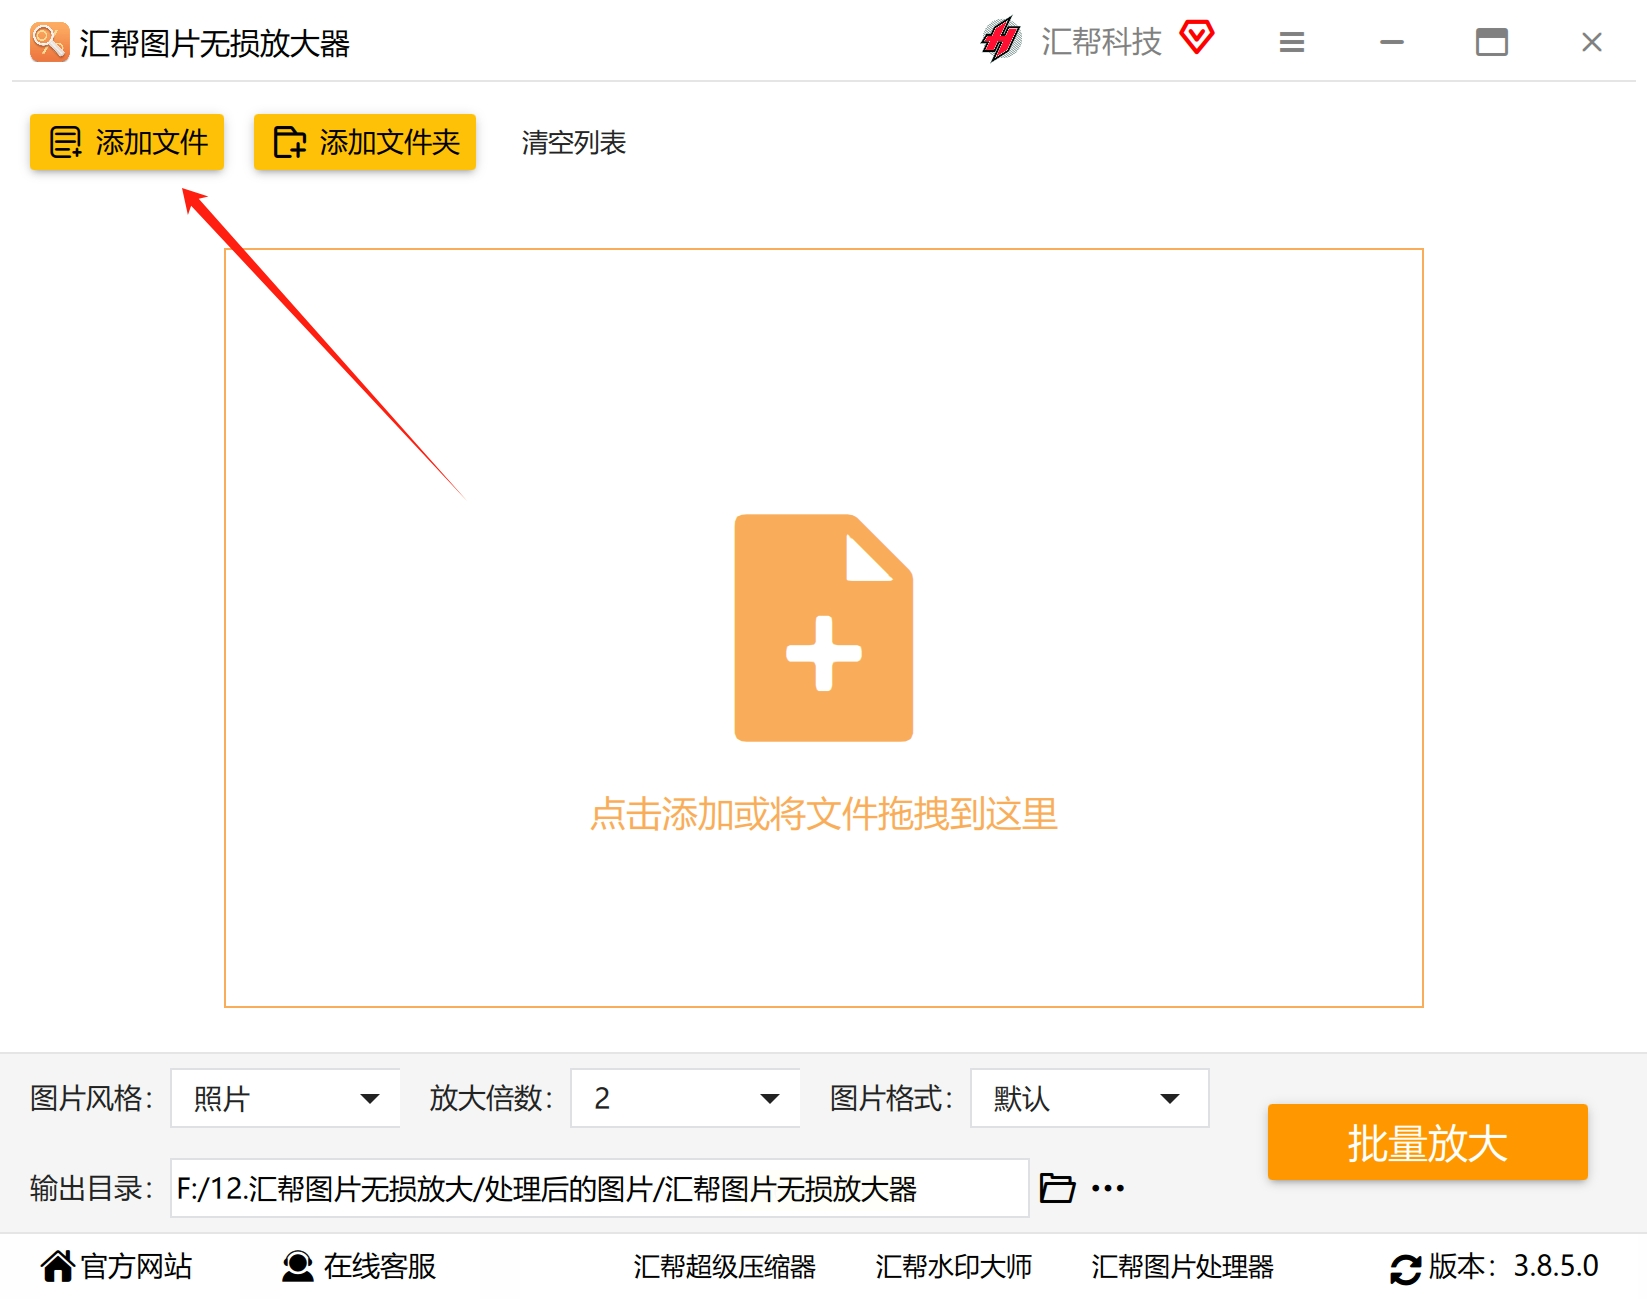Open the hamburger menu icon
Screen dimensions: 1647x1299
pos(1291,42)
